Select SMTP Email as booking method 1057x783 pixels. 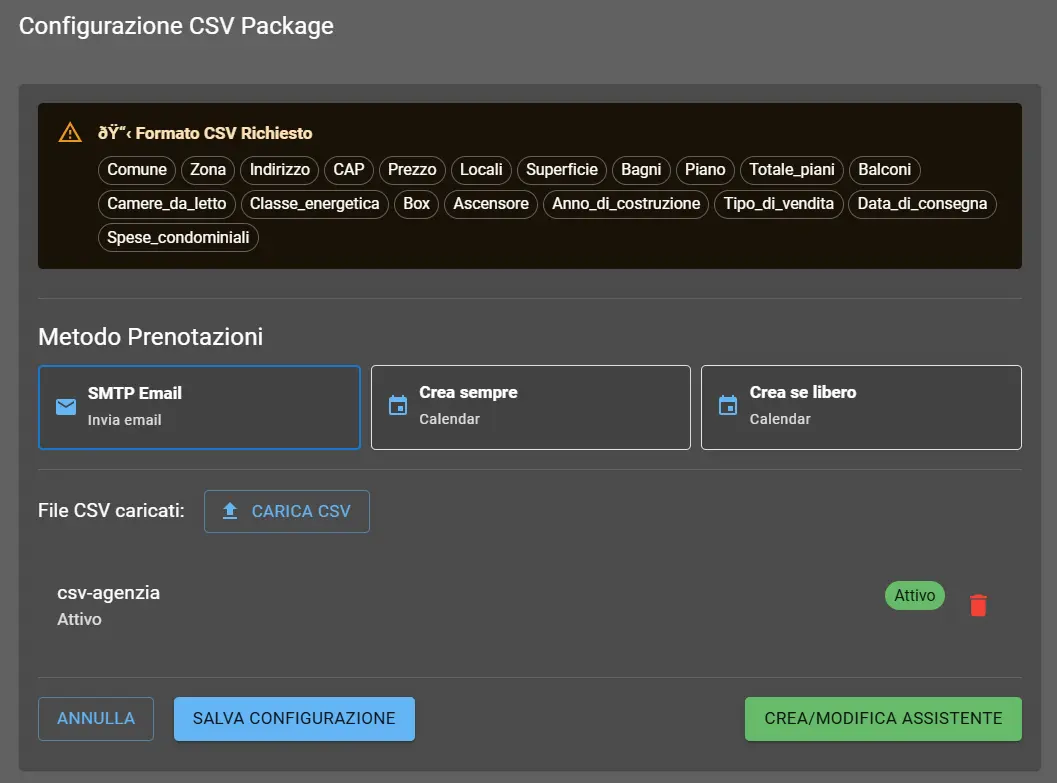tap(199, 406)
